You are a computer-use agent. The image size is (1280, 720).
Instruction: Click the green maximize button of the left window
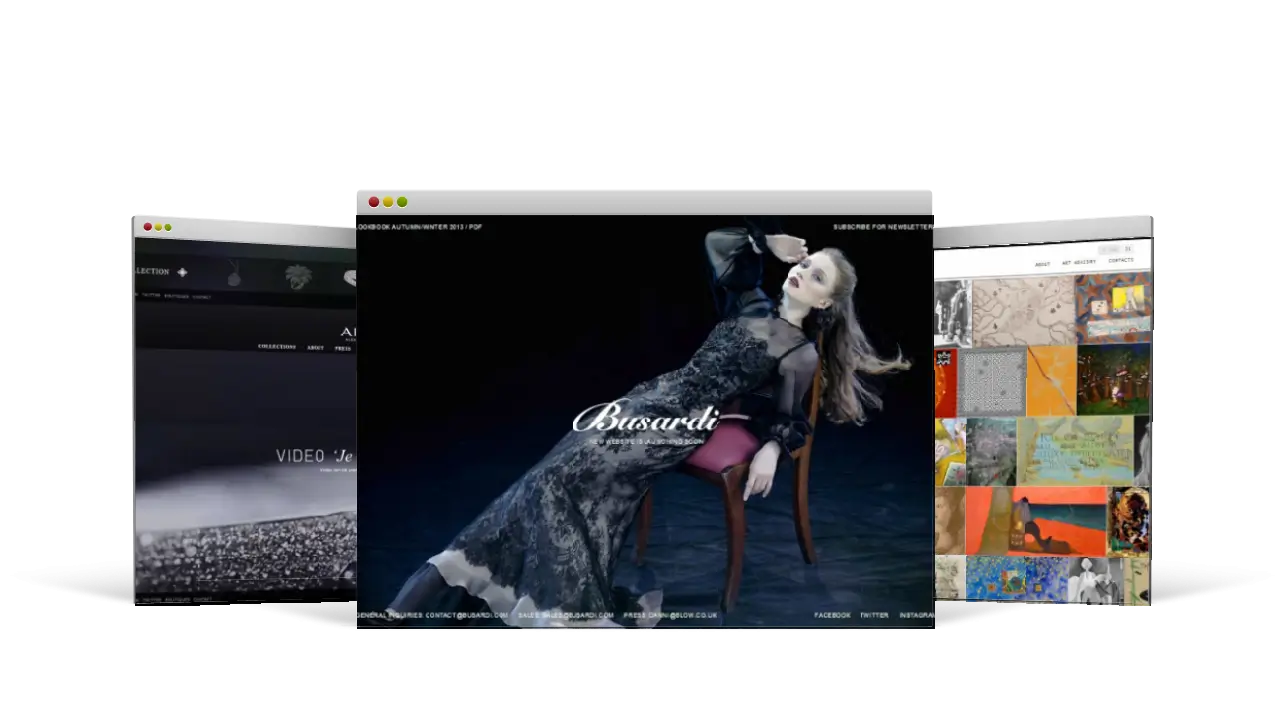tap(168, 227)
